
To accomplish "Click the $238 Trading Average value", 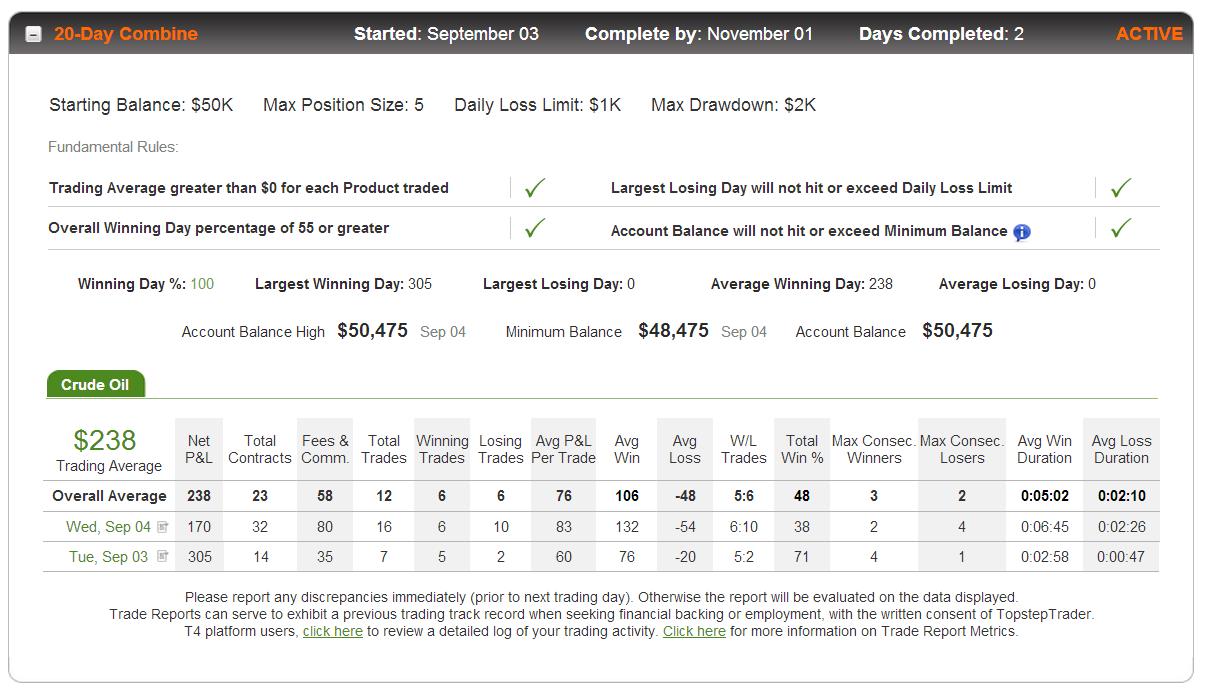I will click(105, 440).
